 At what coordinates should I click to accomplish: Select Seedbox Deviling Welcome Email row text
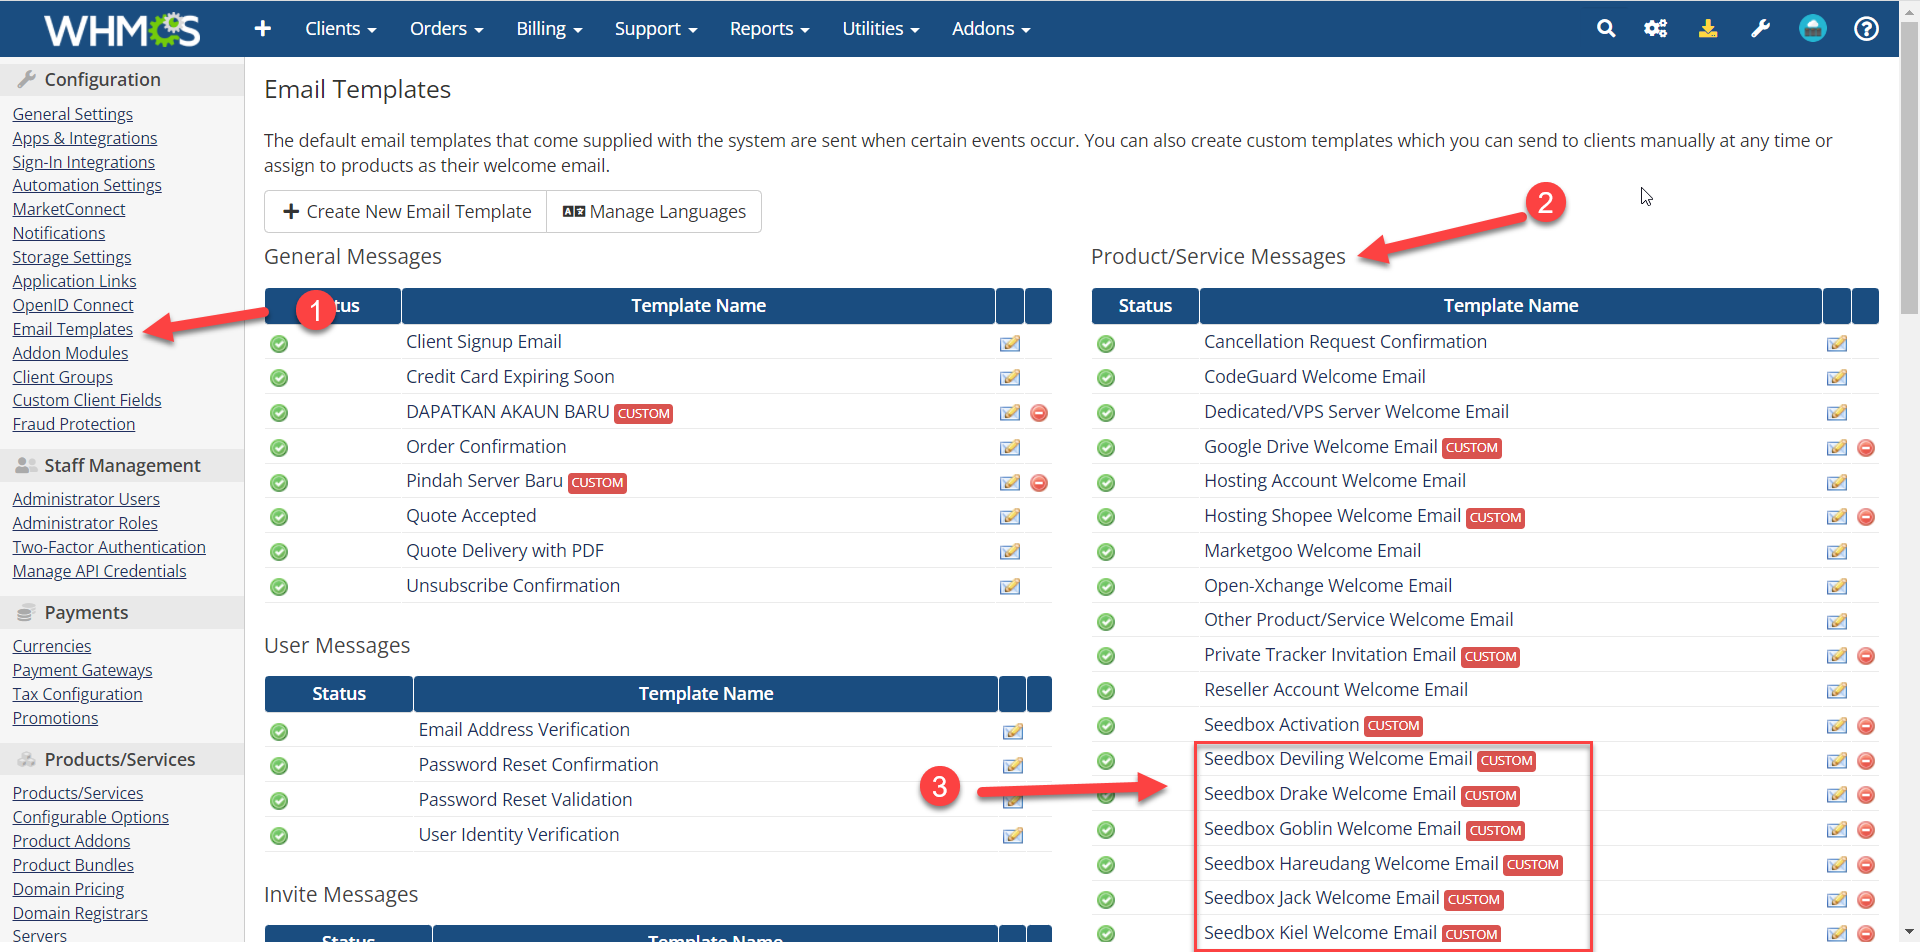[1338, 759]
